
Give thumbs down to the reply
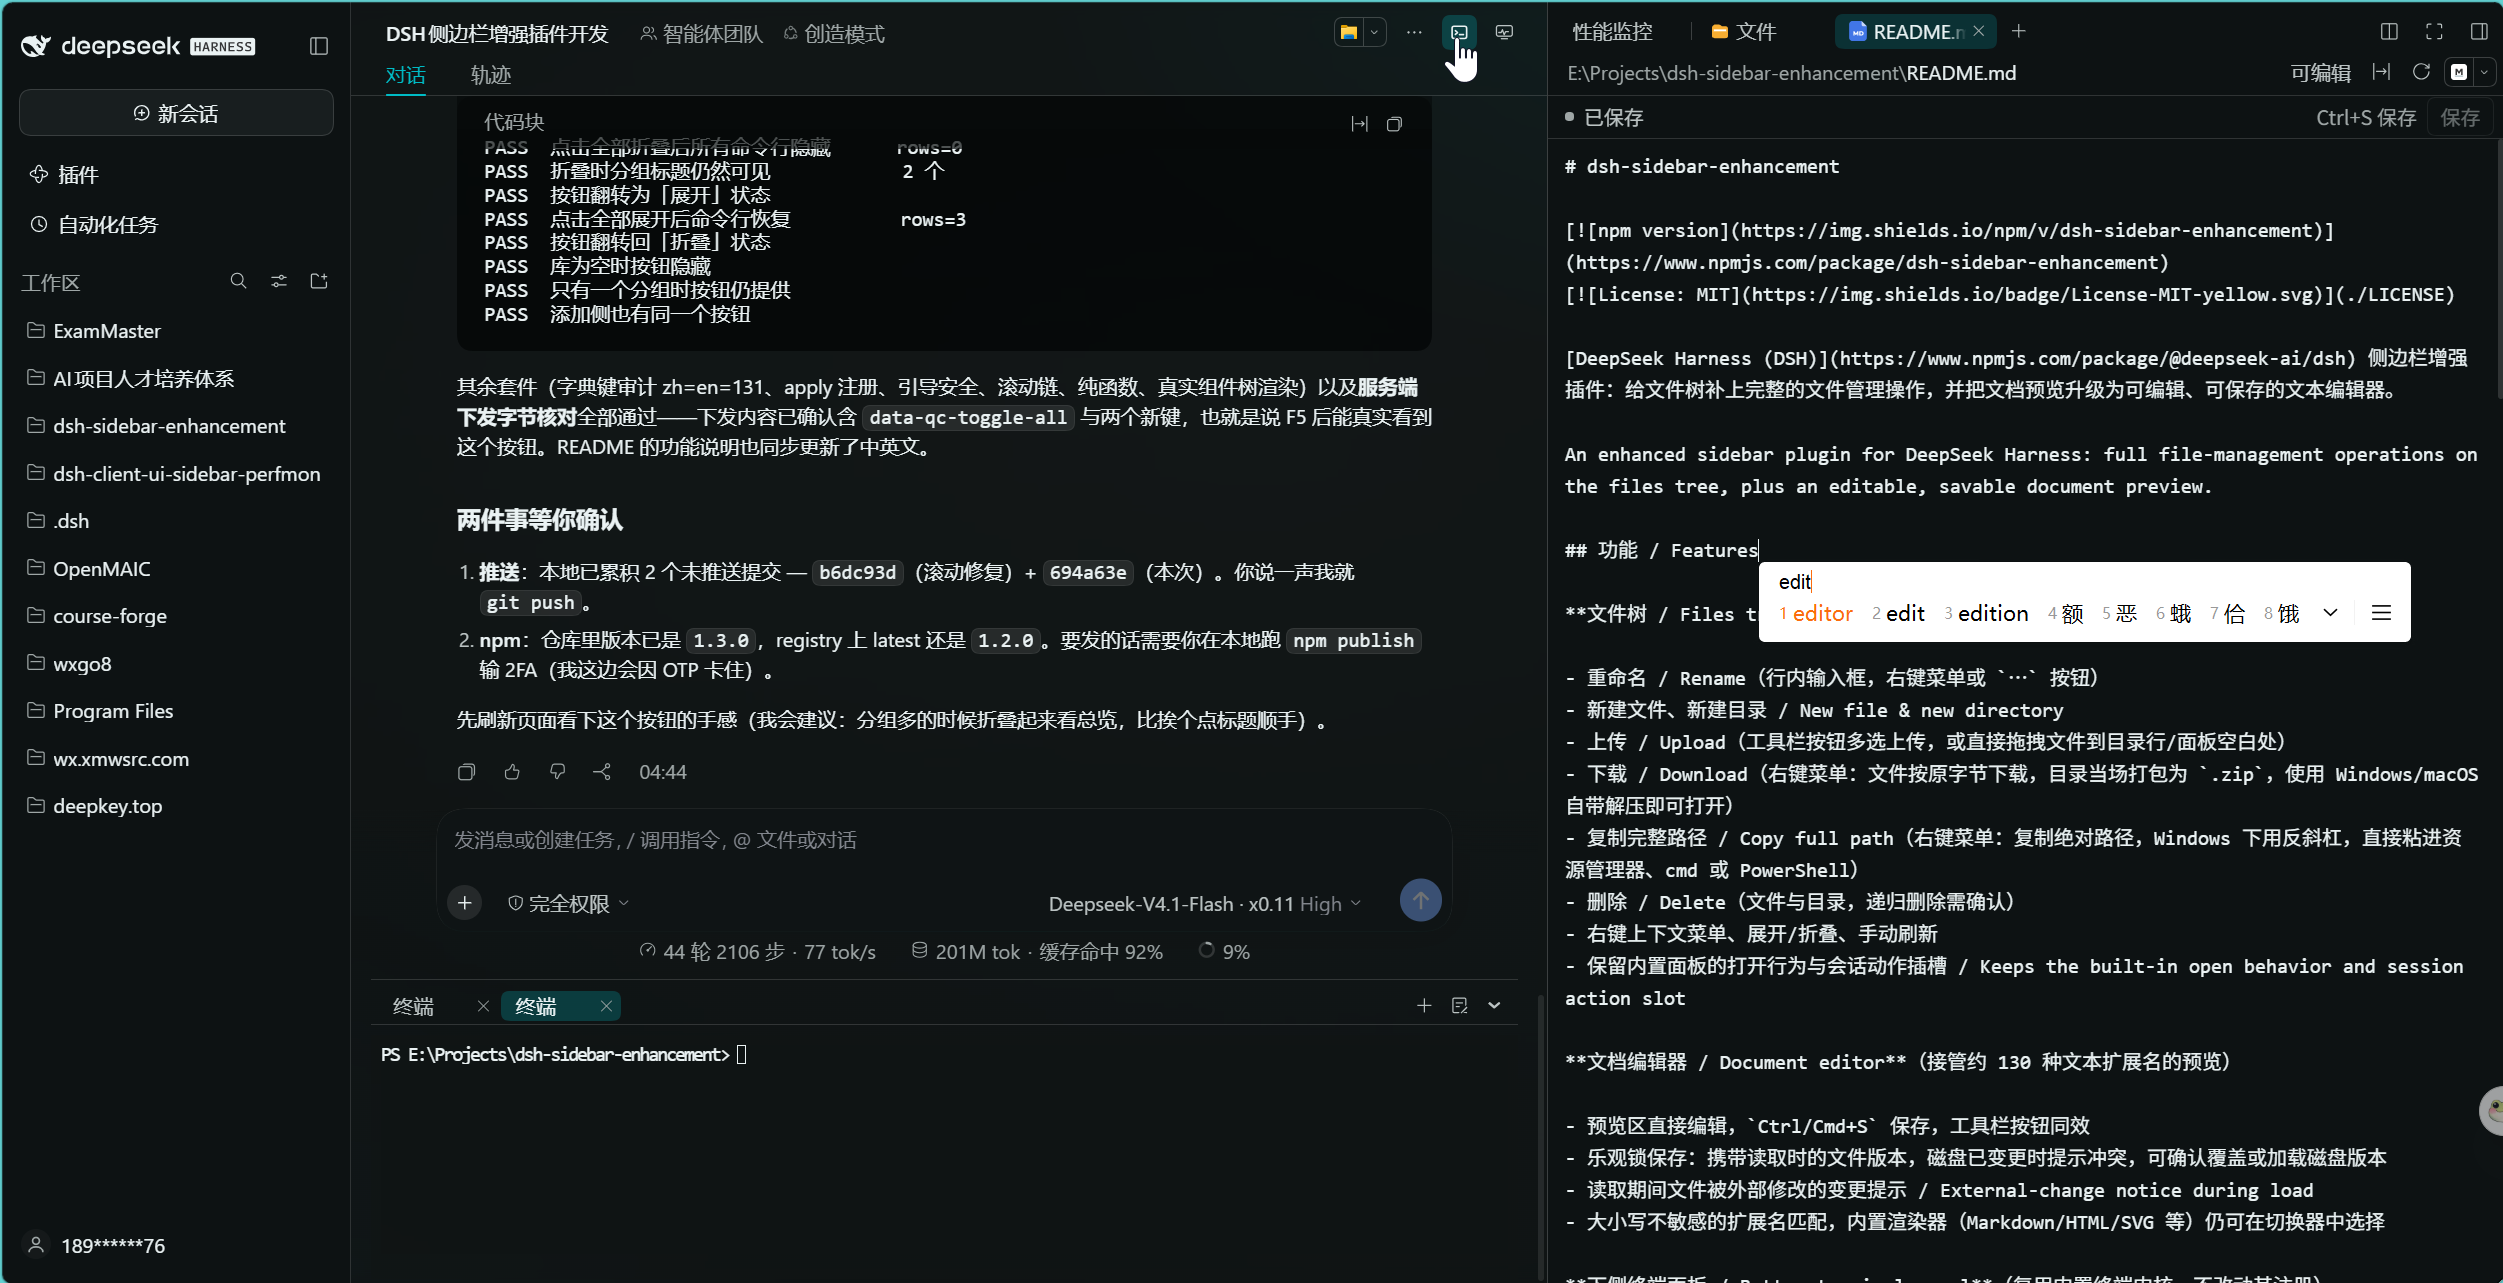(557, 772)
